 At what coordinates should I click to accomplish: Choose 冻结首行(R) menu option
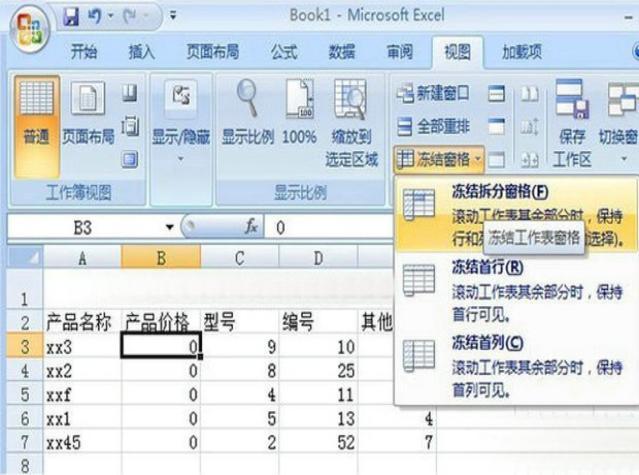pyautogui.click(x=516, y=290)
